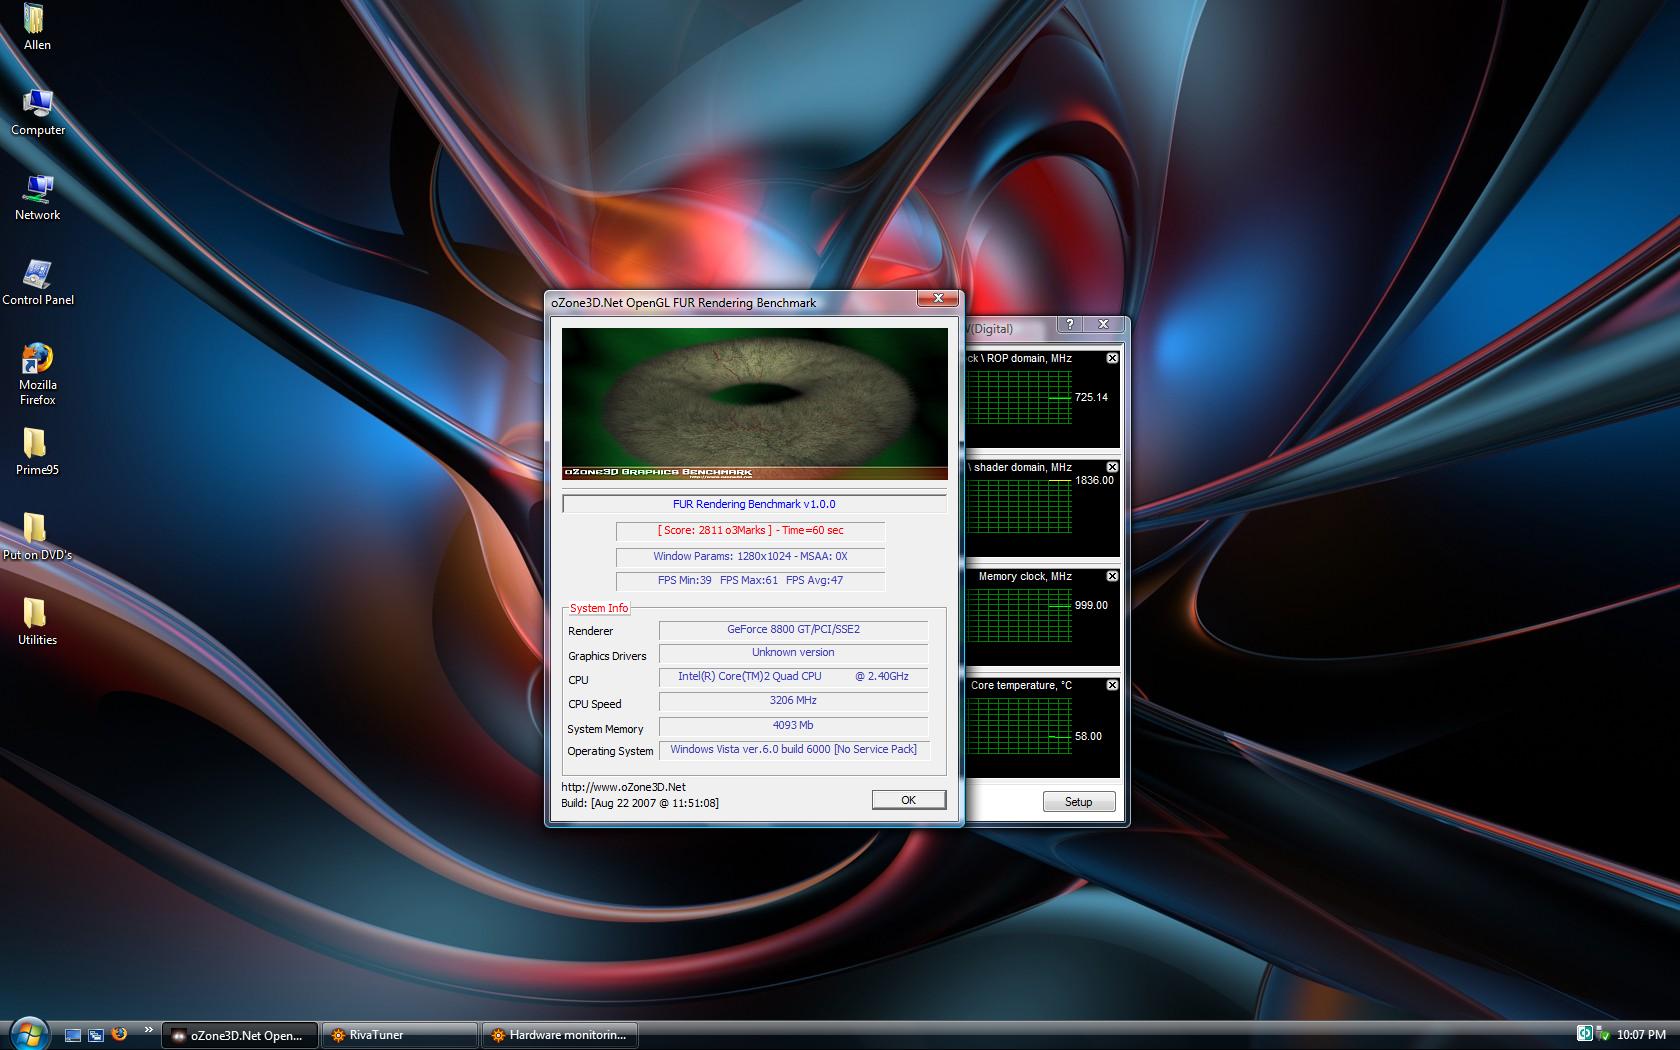
Task: Switch to the RivaTuner taskbar button
Action: click(x=399, y=1035)
